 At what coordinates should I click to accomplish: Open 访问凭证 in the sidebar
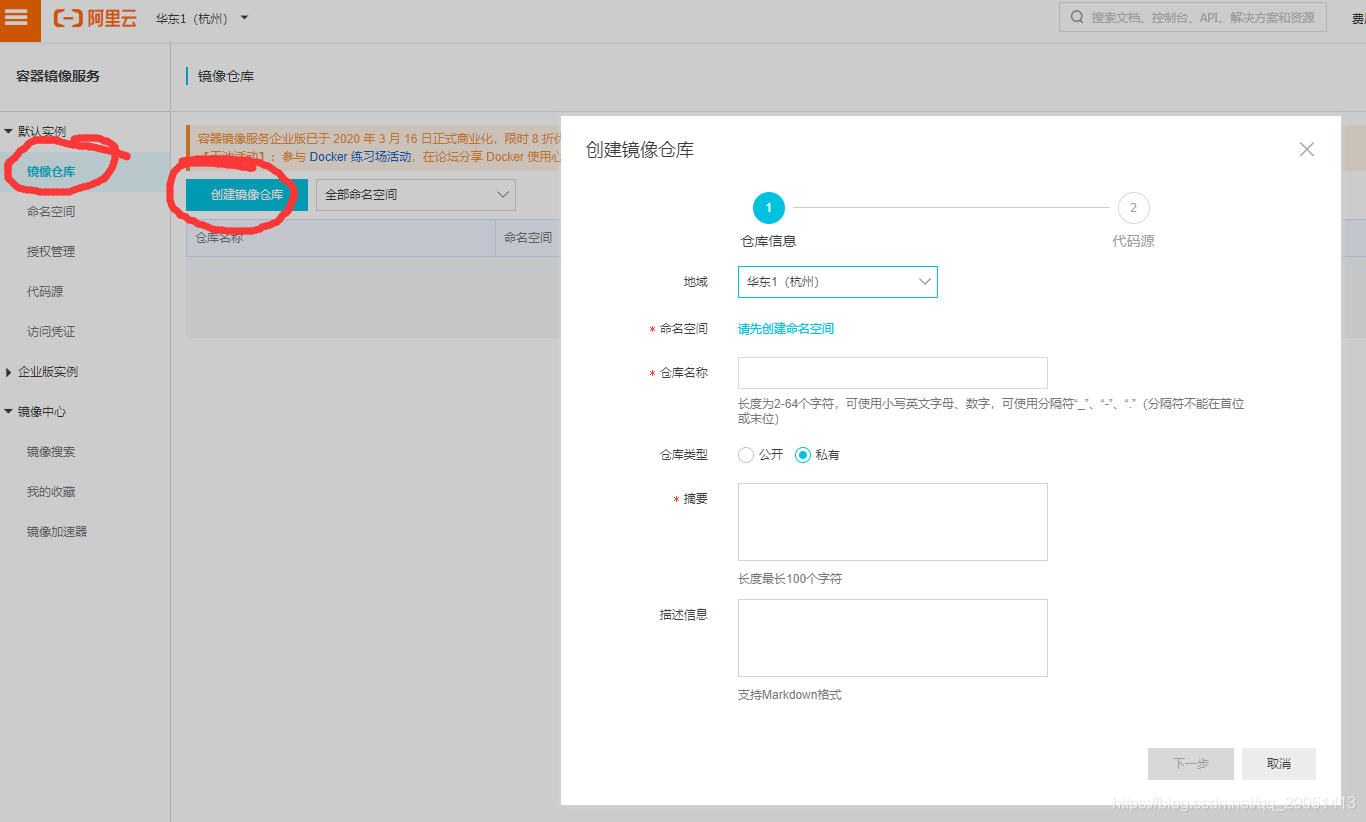coord(51,332)
